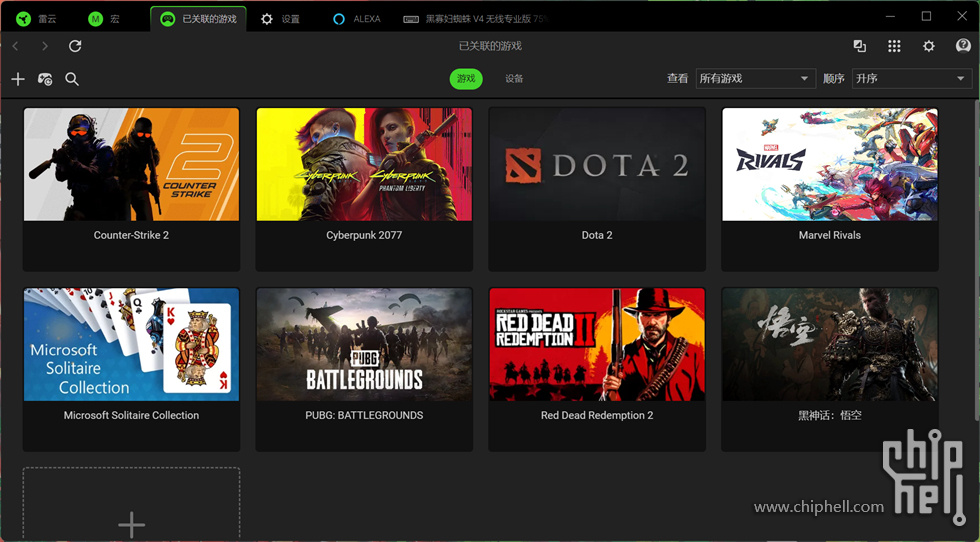The width and height of the screenshot is (980, 542).
Task: Open the Red Dead Redemption 2 cover thumbnail
Action: [x=597, y=344]
